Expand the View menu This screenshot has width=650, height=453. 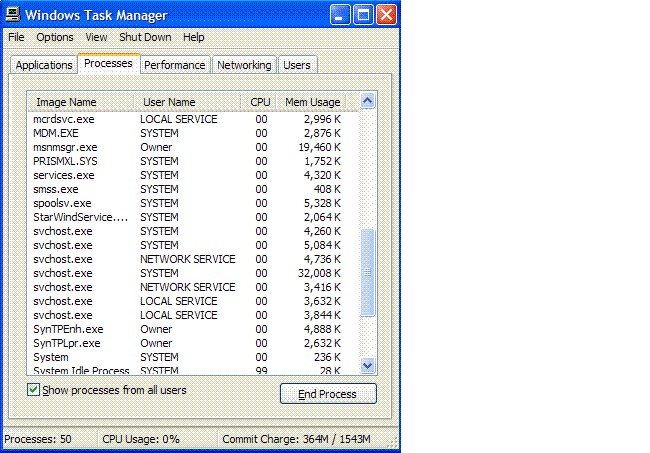(96, 37)
